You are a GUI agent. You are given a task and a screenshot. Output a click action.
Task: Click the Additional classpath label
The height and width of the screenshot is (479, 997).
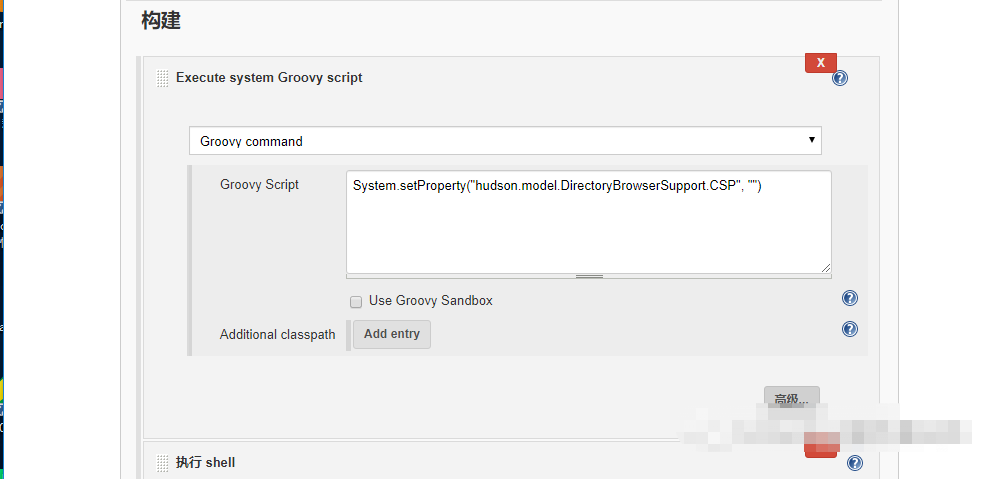277,335
